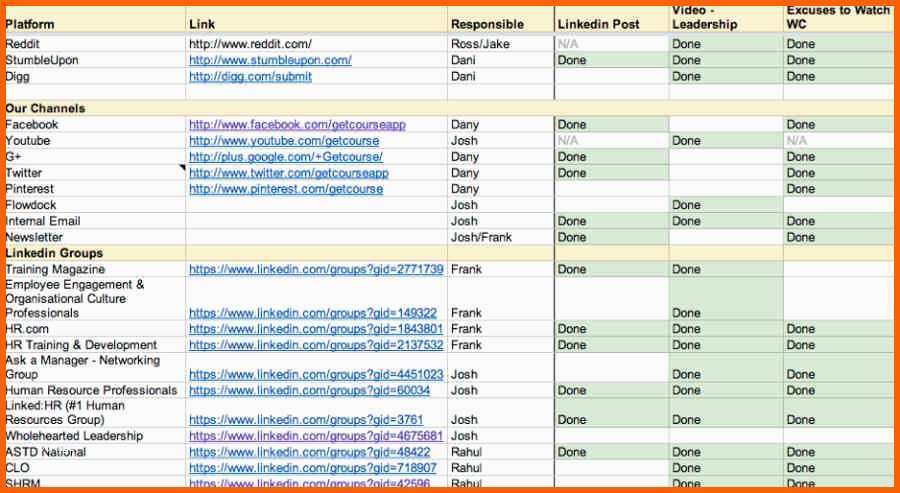Viewport: 900px width, 493px height.
Task: Open the stumbleupon.com link
Action: (270, 60)
